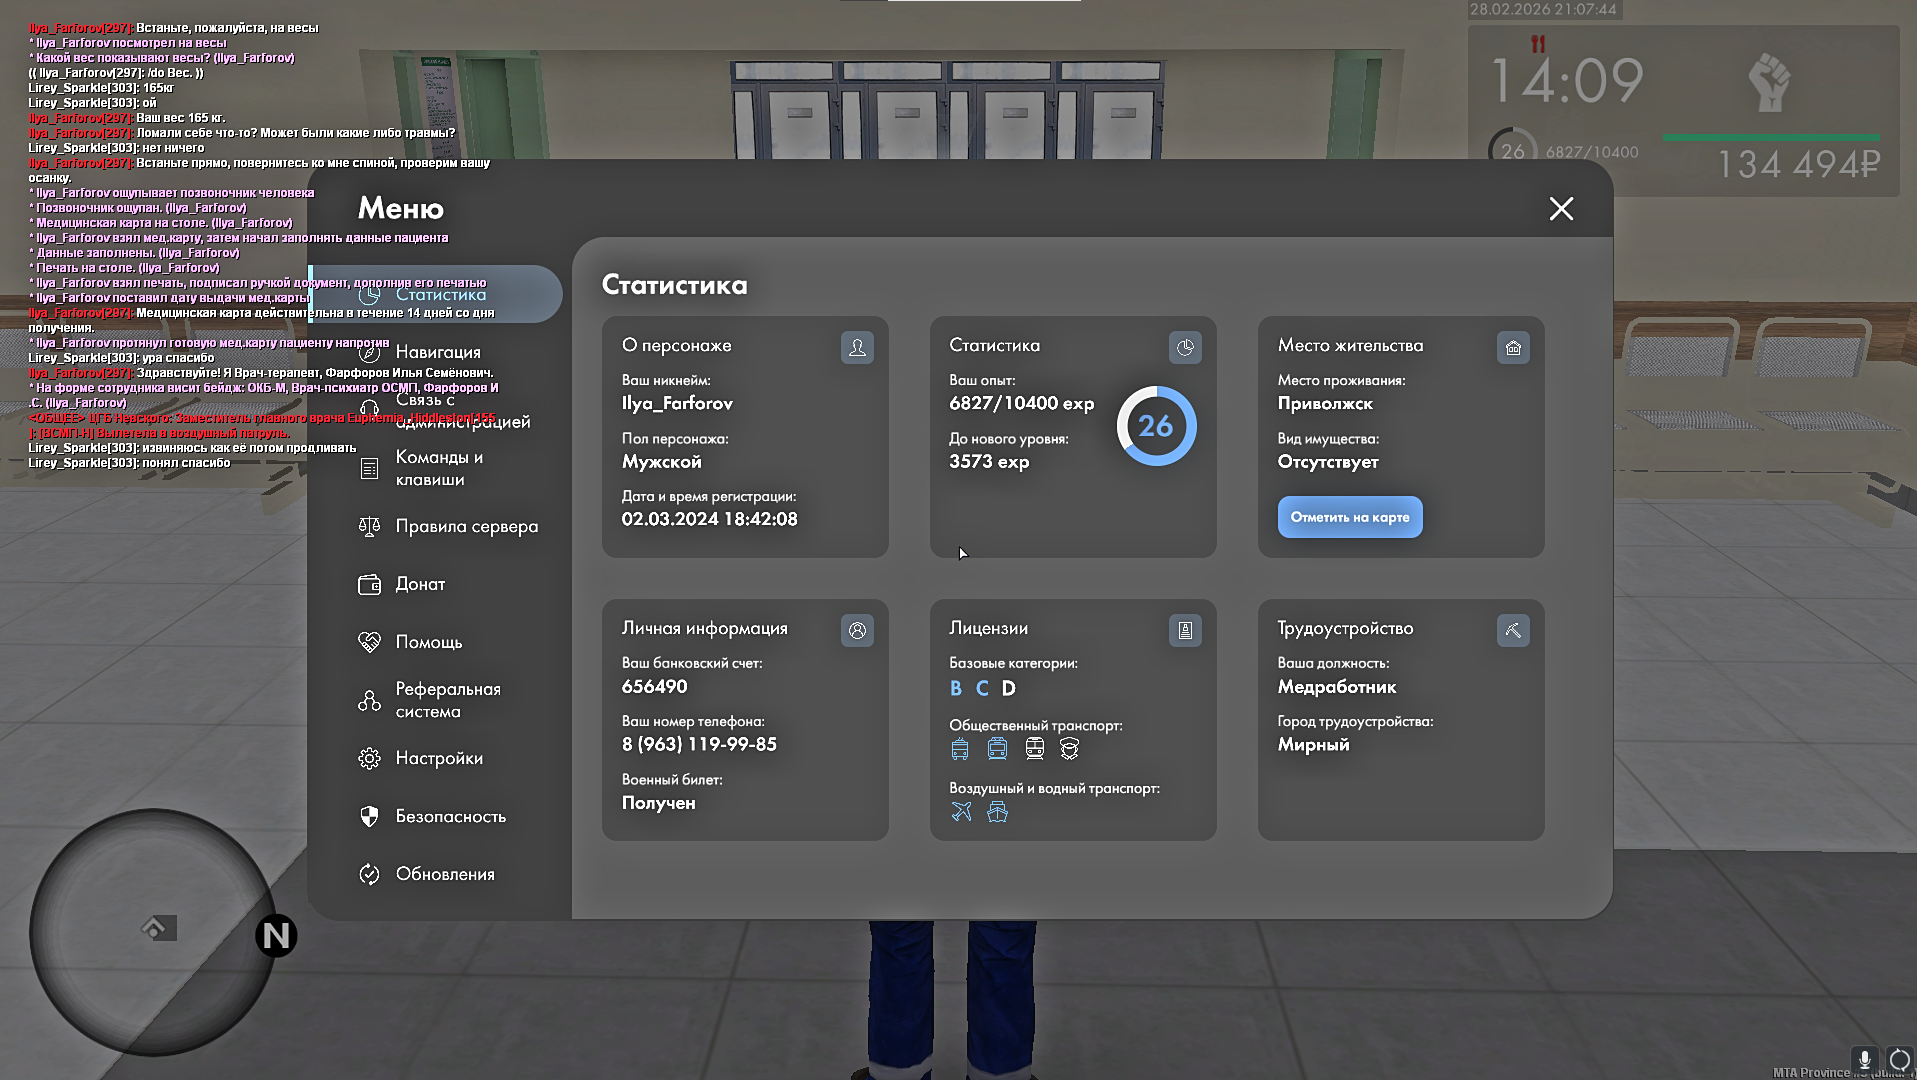Viewport: 1917px width, 1080px height.
Task: Open the Навигация menu section
Action: click(438, 352)
